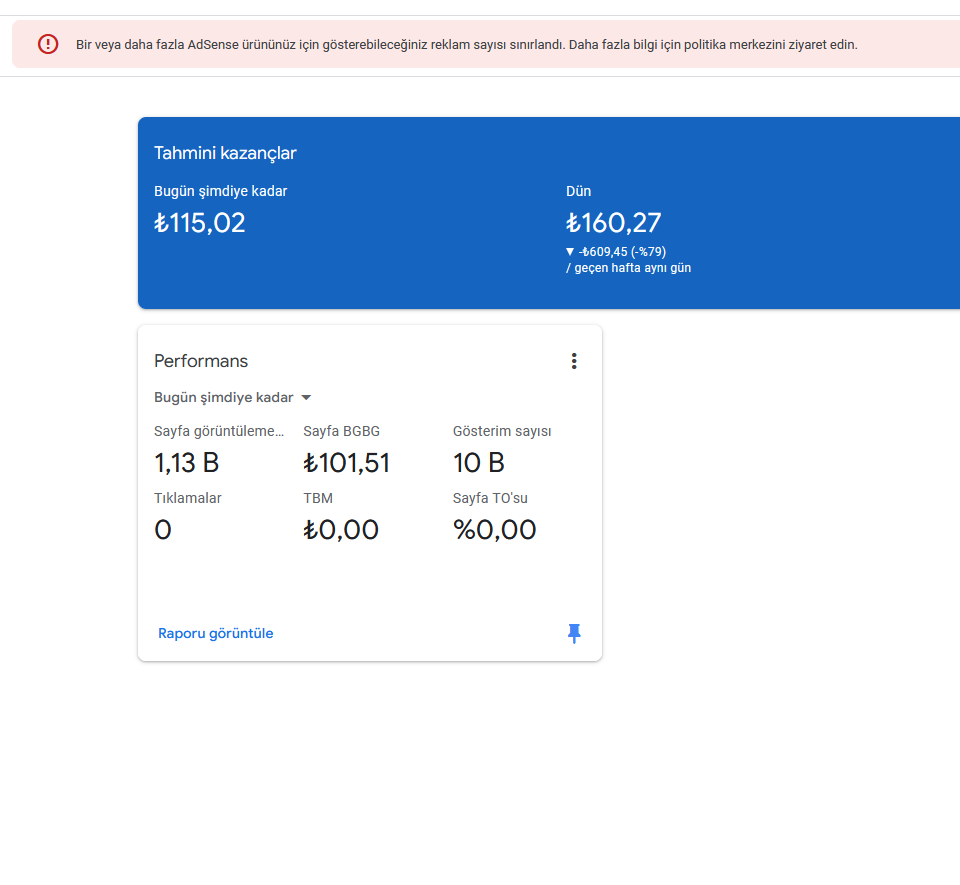The image size is (960, 885).
Task: Select the page views value 1,13 B
Action: pyautogui.click(x=187, y=463)
